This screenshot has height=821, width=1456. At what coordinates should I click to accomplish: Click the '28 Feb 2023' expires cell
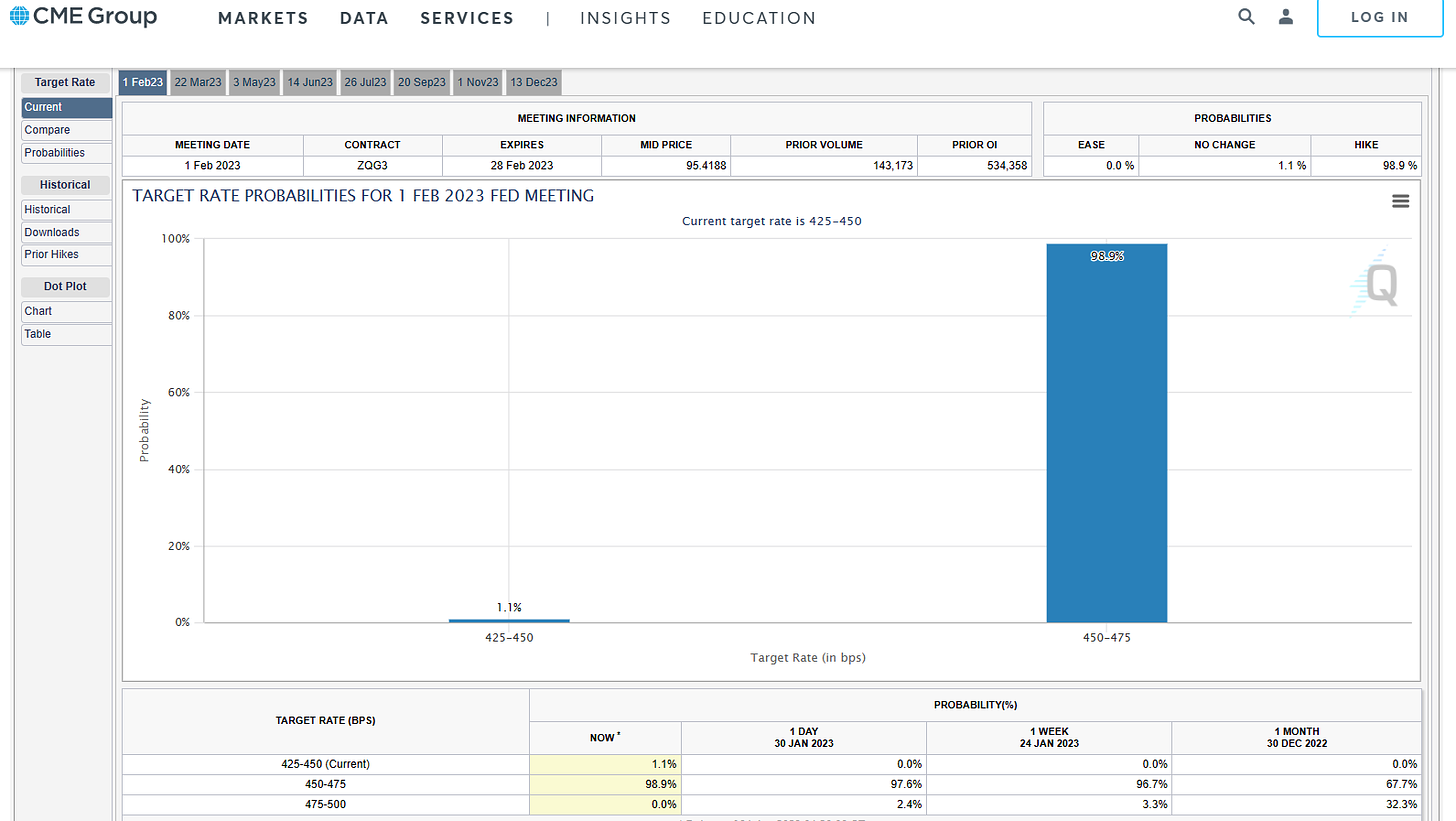[x=522, y=166]
